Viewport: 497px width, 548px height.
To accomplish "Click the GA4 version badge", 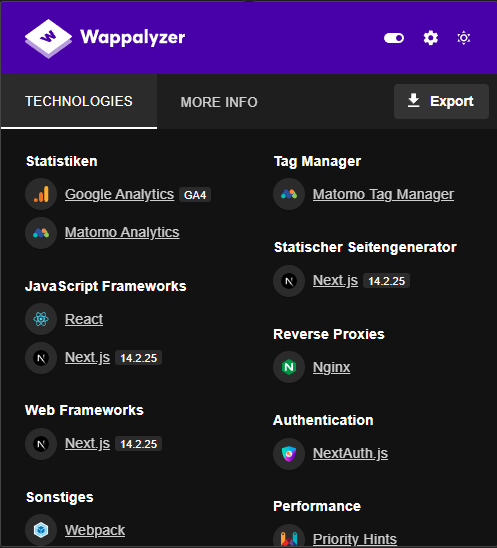I will (x=195, y=195).
